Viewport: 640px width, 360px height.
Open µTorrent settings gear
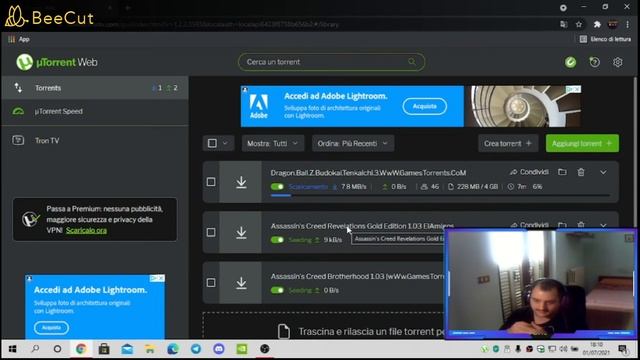pyautogui.click(x=618, y=62)
